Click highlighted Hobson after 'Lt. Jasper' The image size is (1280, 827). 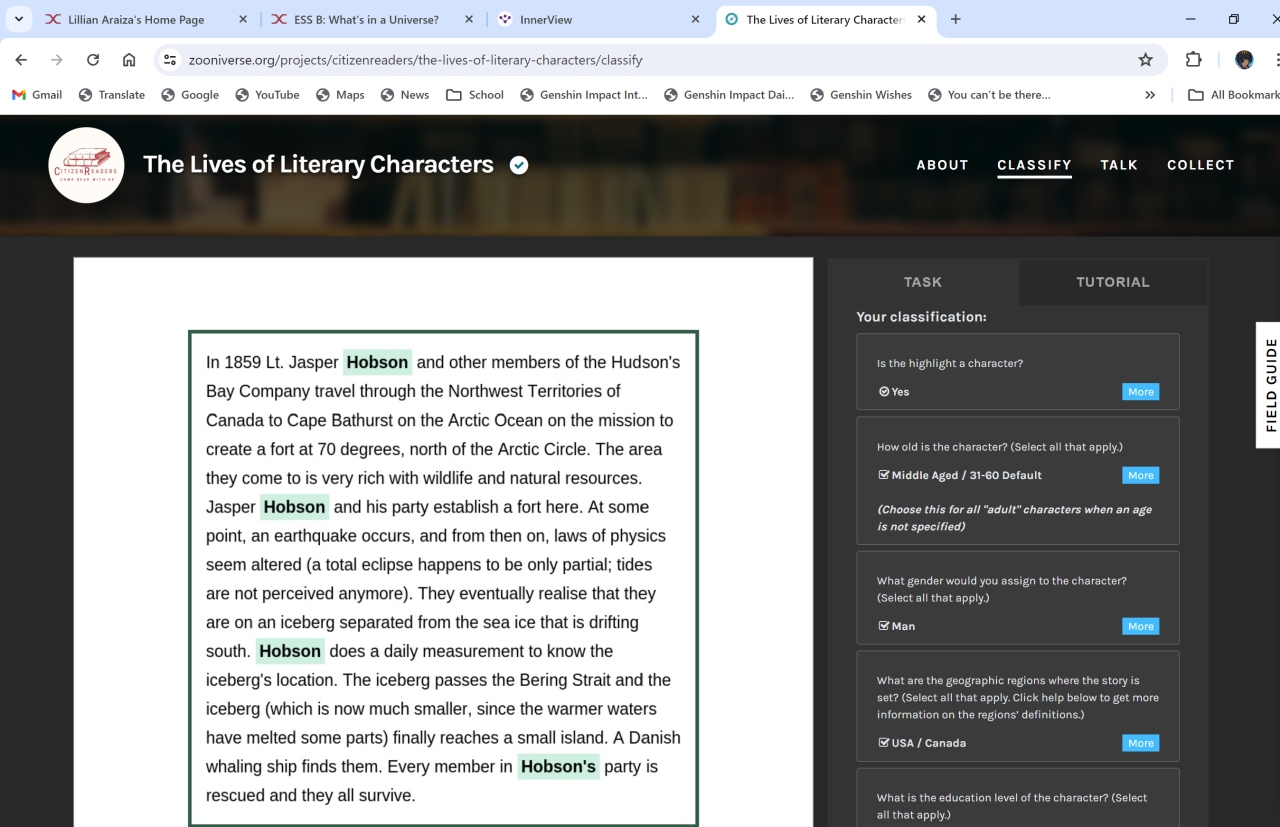pyautogui.click(x=377, y=362)
